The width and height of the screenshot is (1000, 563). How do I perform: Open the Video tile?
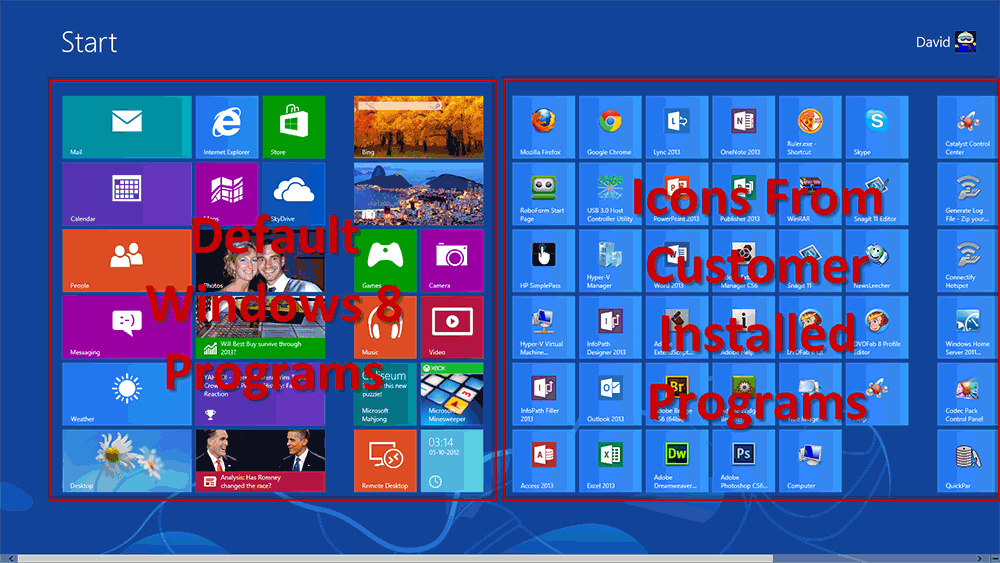pos(452,326)
